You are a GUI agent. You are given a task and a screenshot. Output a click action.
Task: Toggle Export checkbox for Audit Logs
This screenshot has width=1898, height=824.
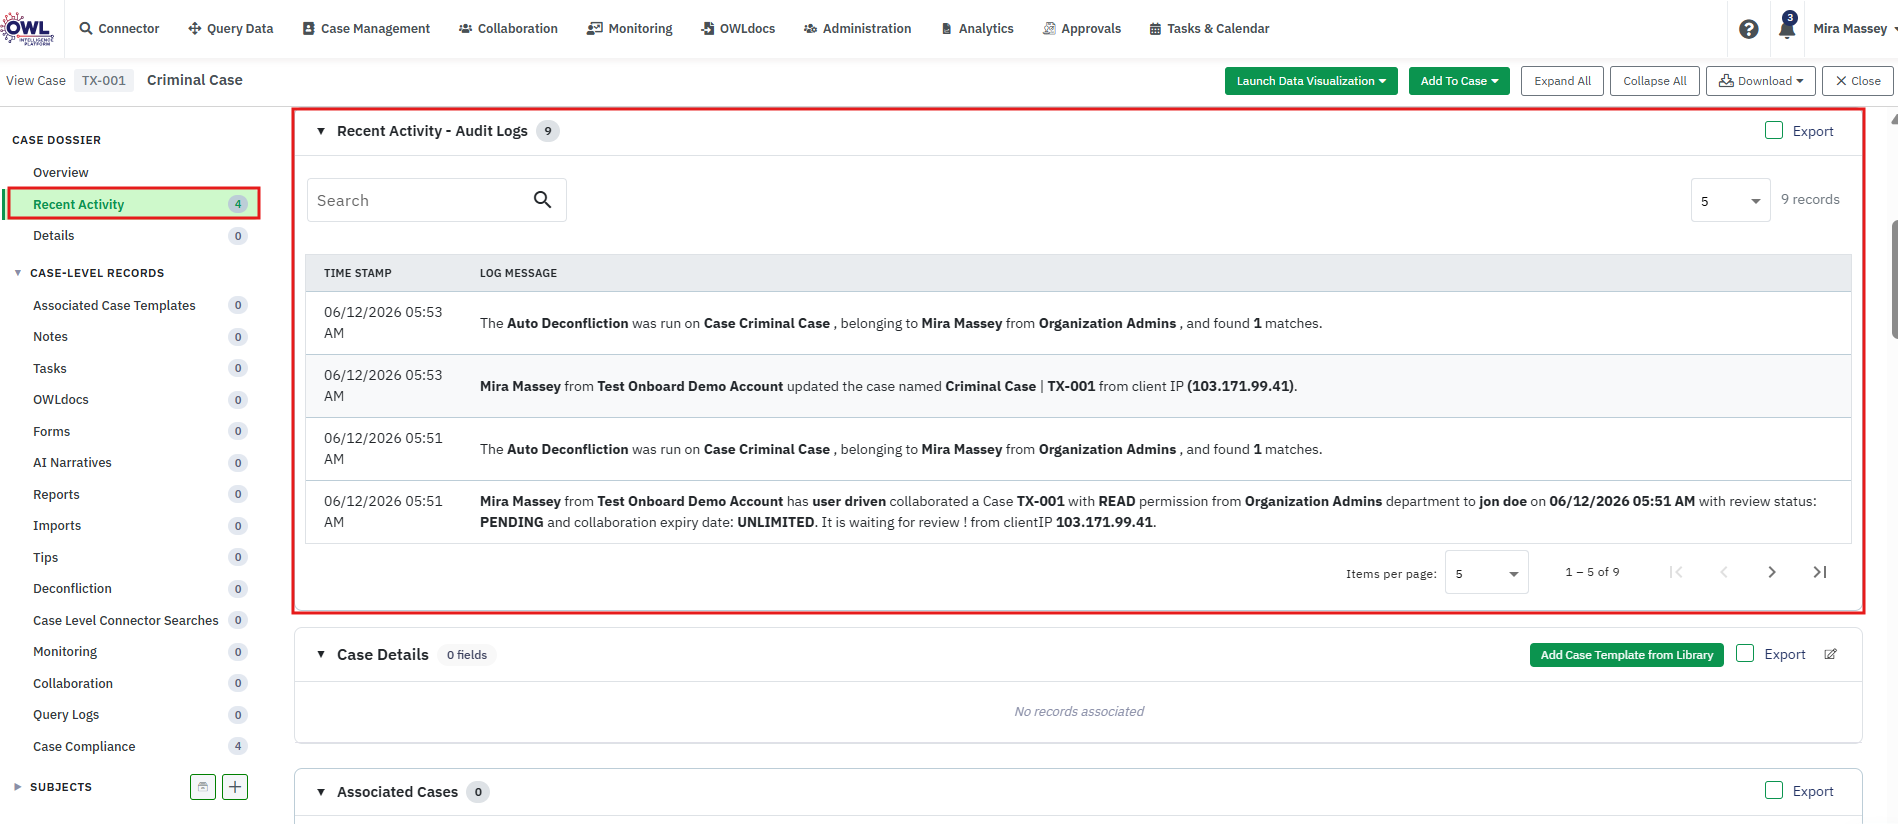(x=1774, y=131)
